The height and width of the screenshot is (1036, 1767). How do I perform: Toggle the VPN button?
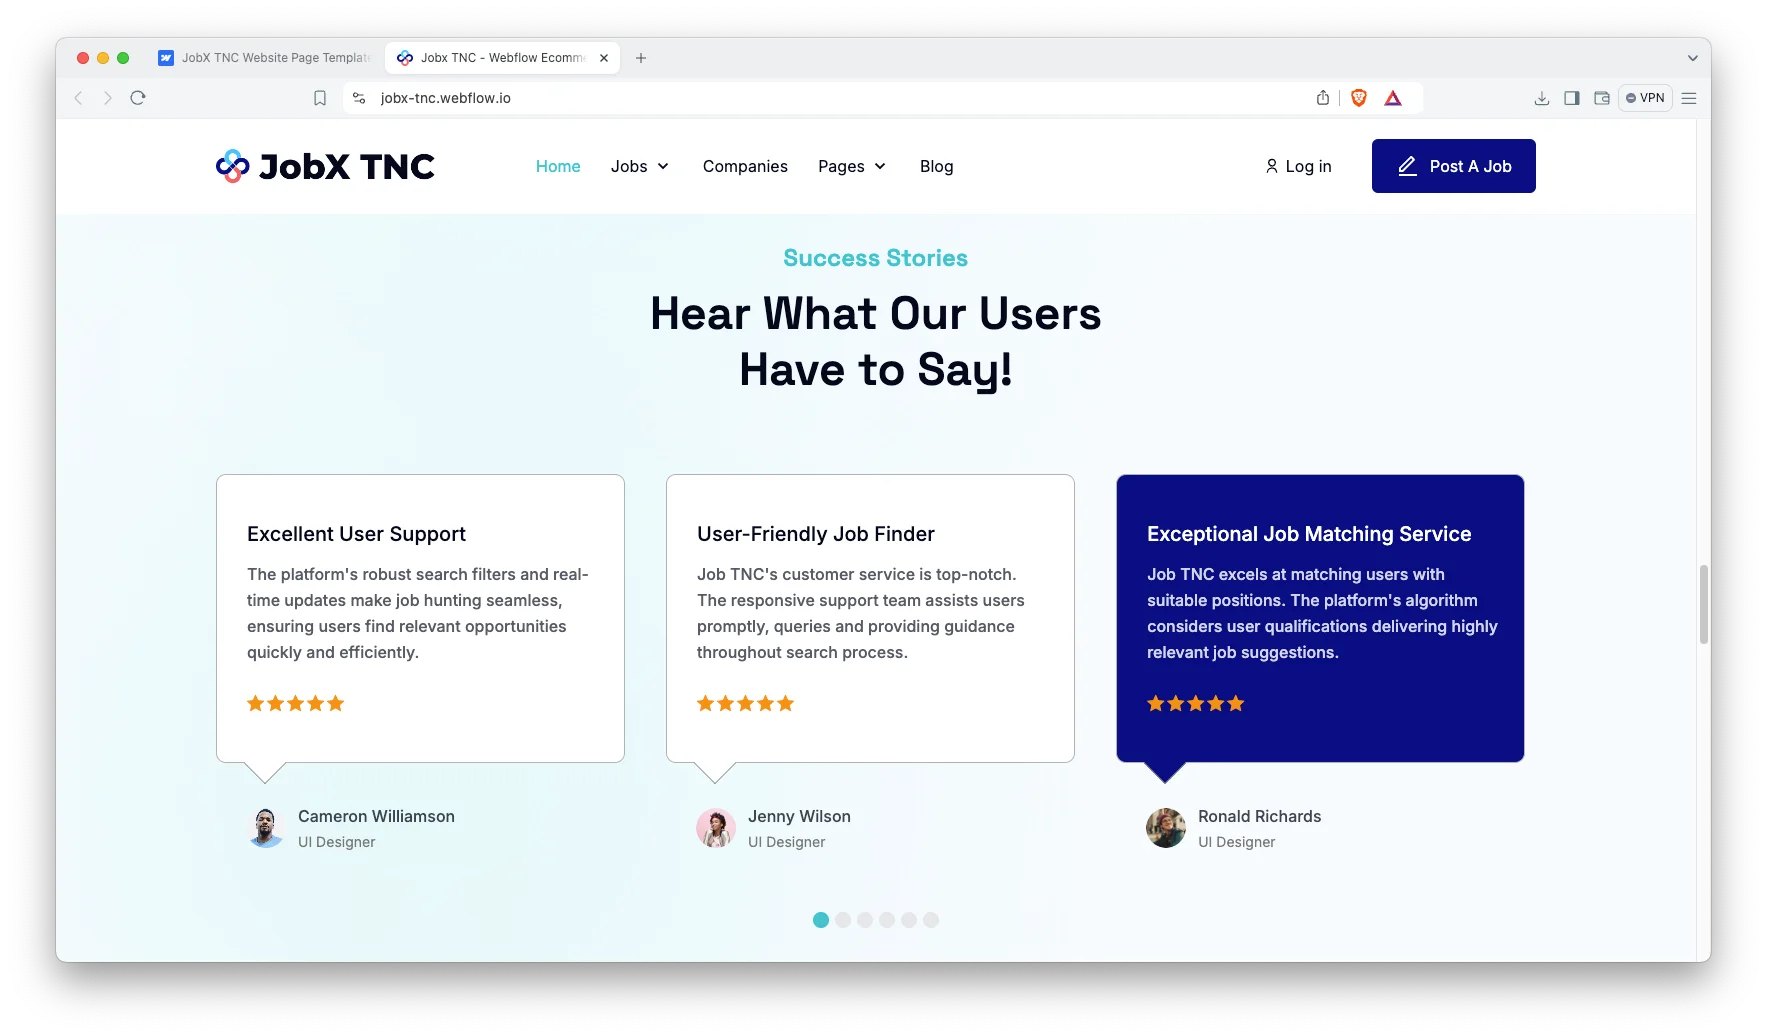[1645, 98]
